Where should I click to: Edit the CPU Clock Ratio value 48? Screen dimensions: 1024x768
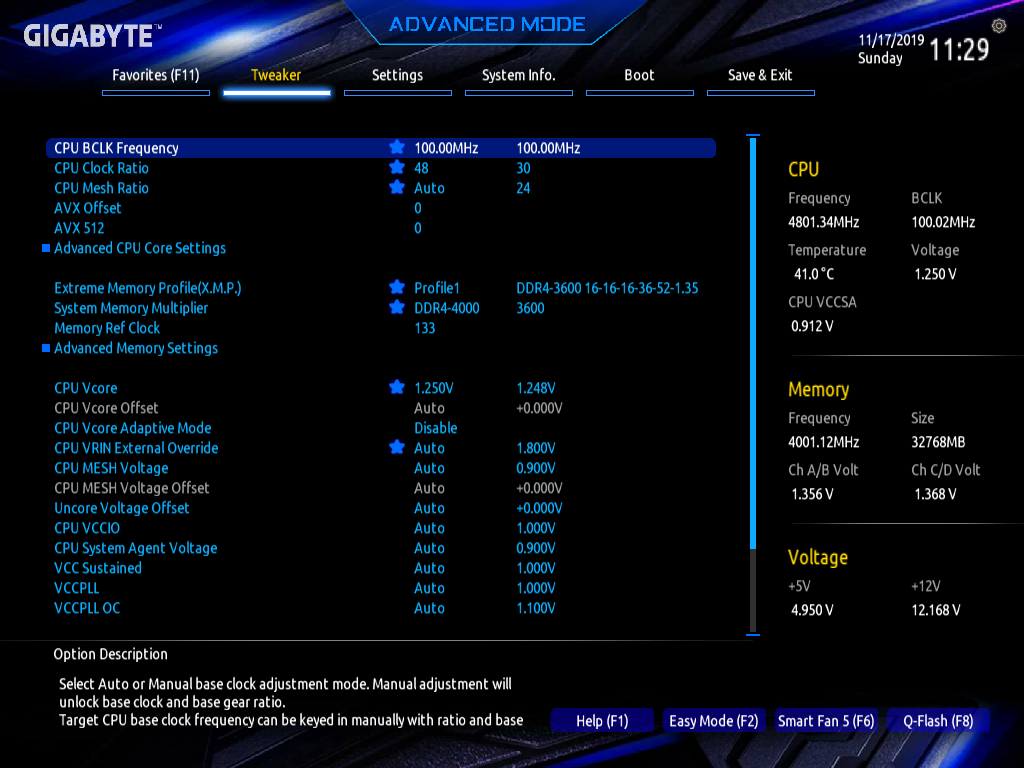click(x=421, y=168)
